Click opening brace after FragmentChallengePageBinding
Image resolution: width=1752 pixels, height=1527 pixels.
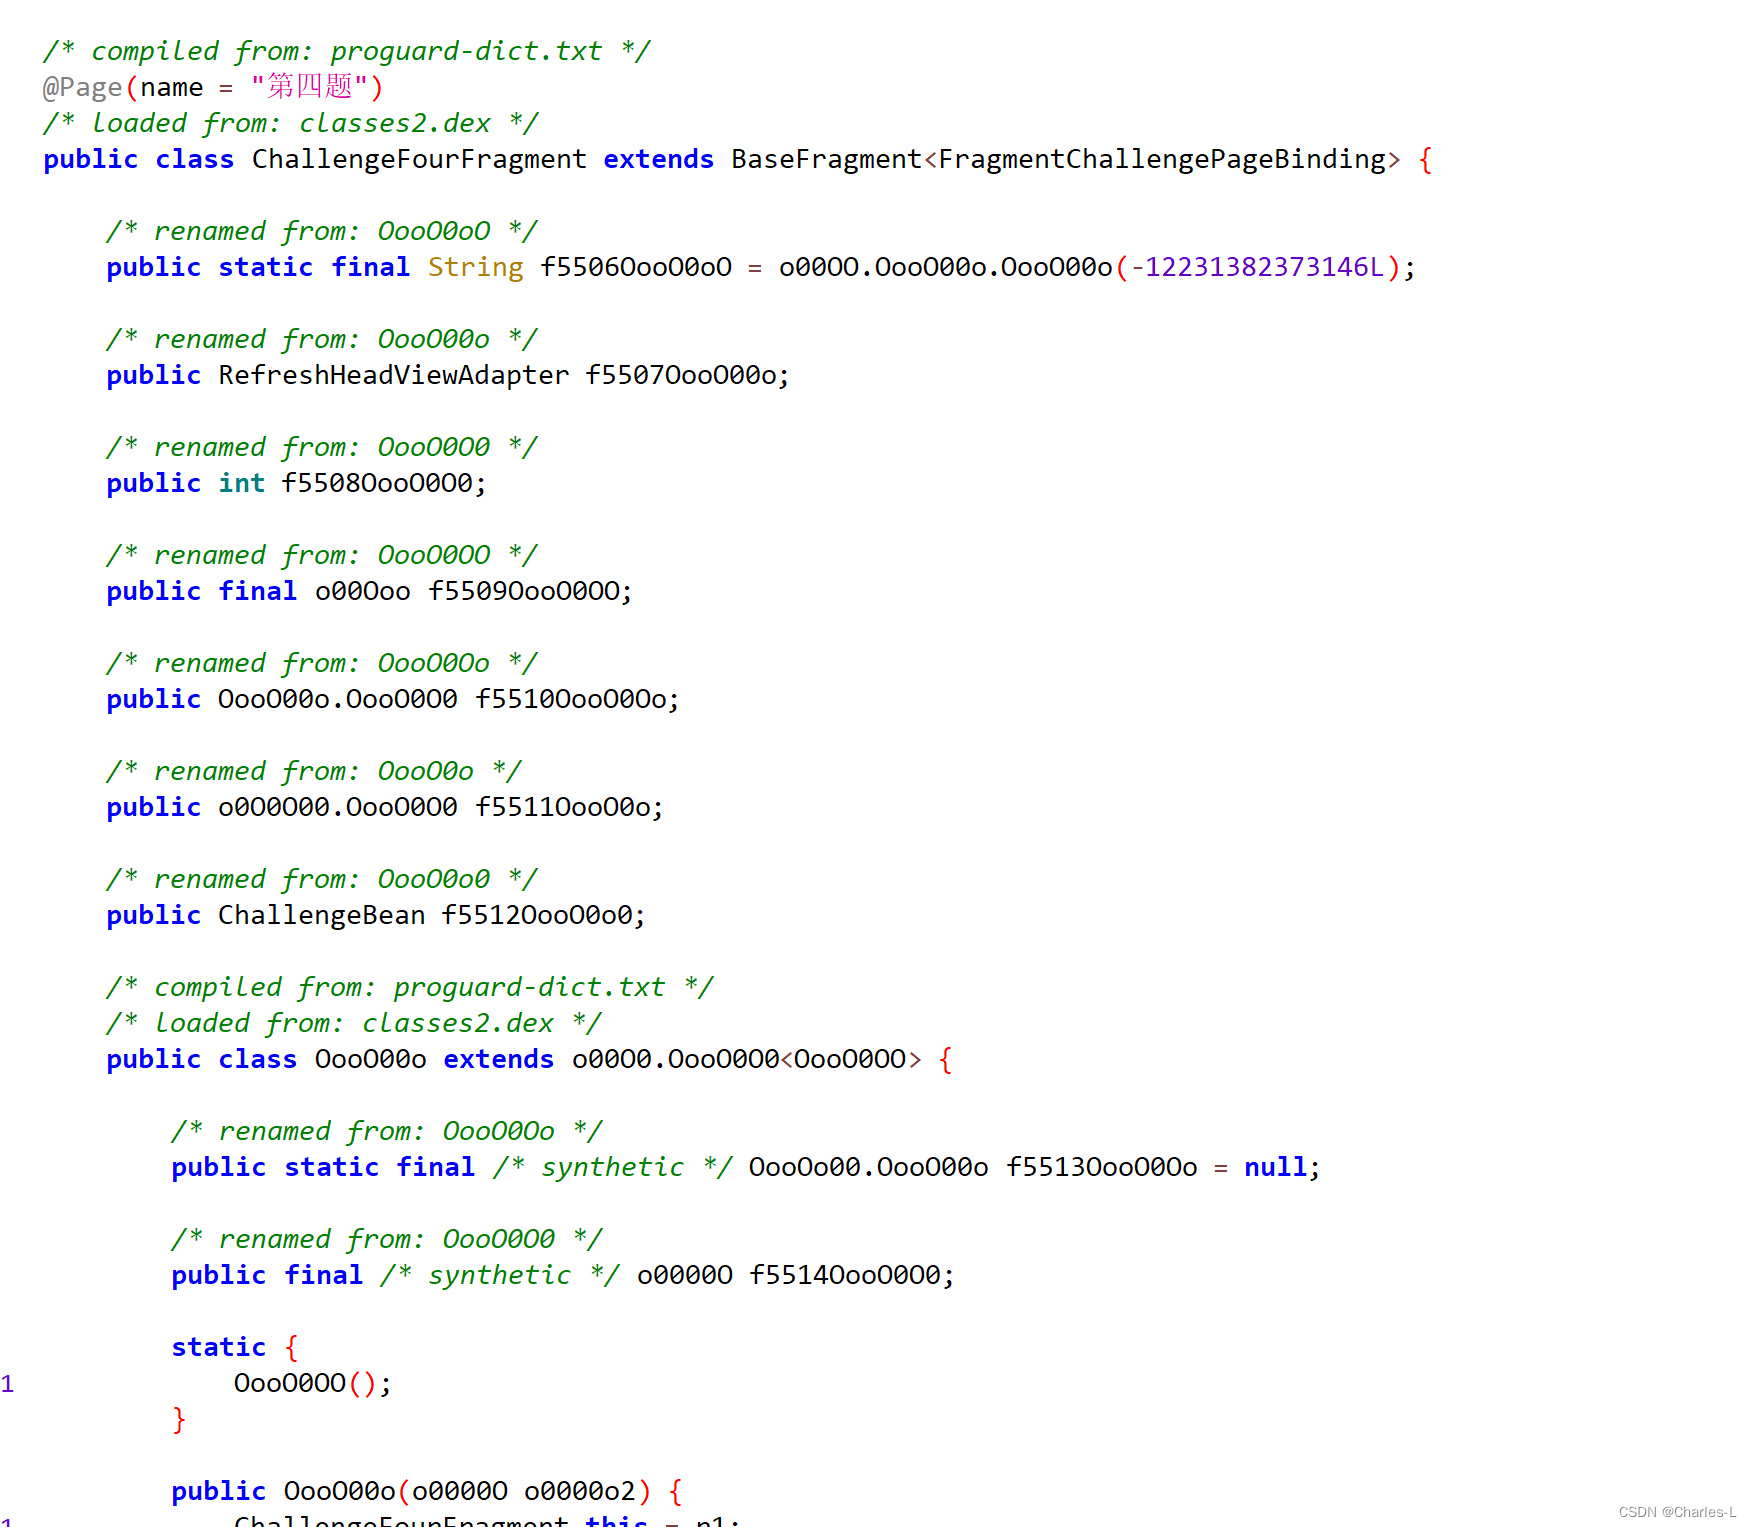point(1426,160)
